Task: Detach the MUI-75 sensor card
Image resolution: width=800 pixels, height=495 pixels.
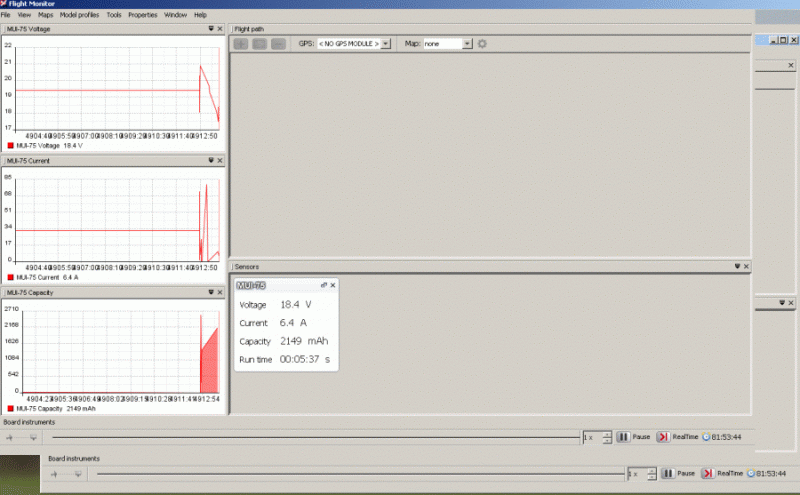Action: [323, 285]
